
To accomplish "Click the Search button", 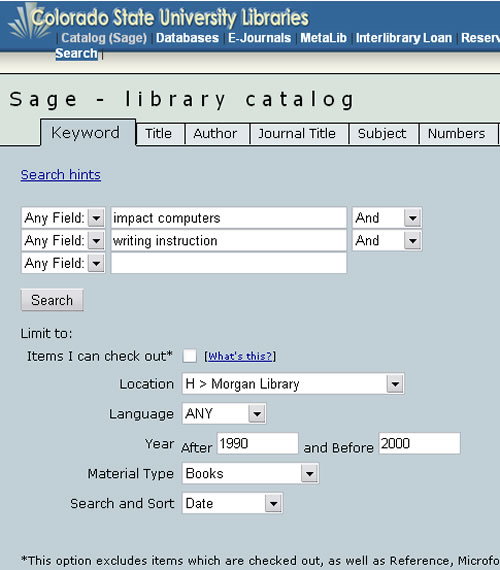I will (52, 300).
